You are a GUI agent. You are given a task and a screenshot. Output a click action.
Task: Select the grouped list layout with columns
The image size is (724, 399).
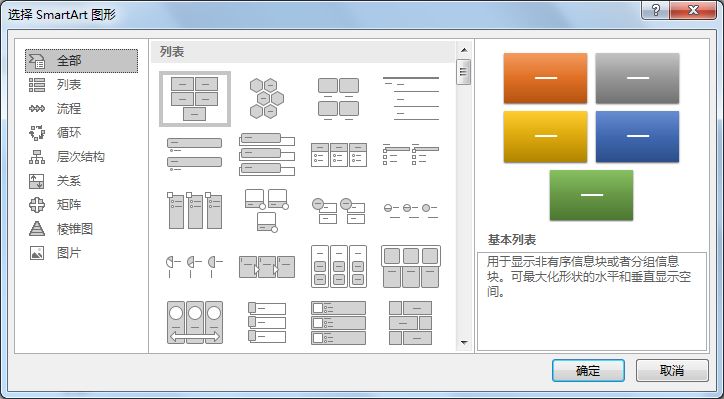[338, 266]
